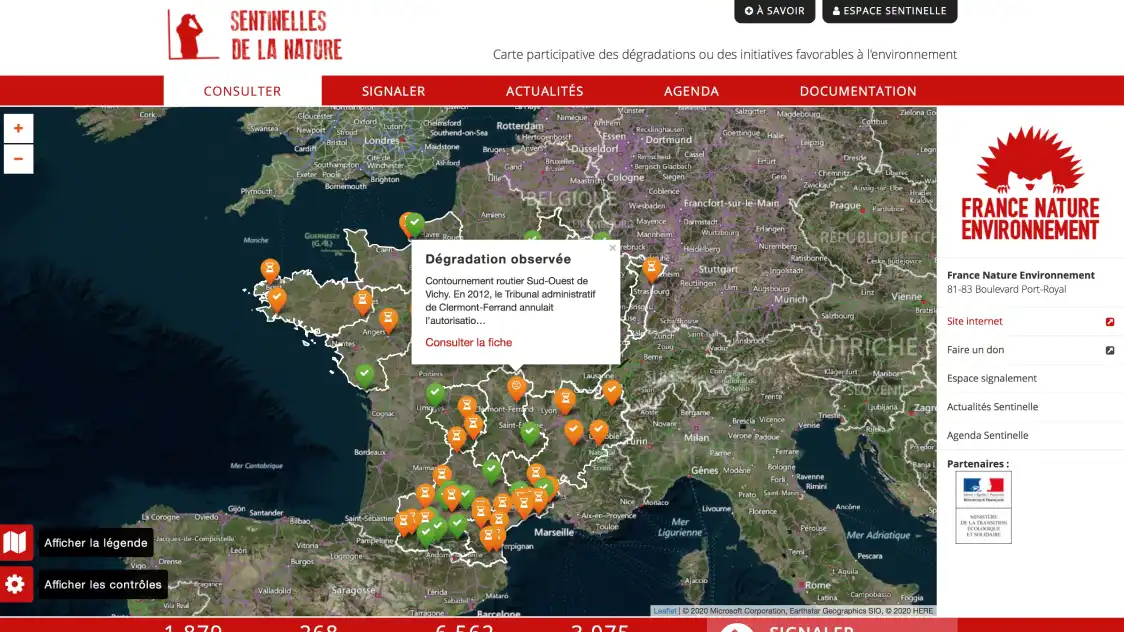Screen dimensions: 1124x632
Task: Follow the Consulter la fiche link
Action: [x=469, y=343]
